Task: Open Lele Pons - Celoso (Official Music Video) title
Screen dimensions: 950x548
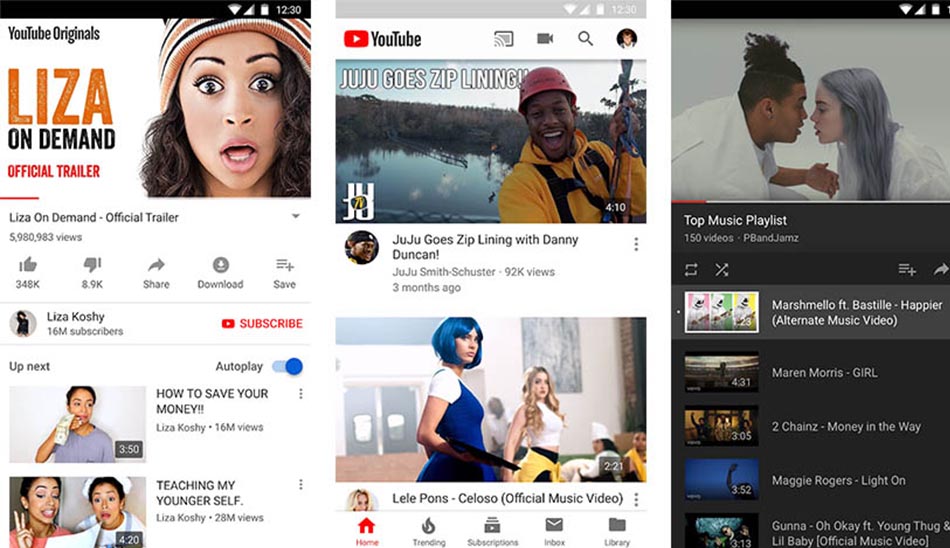Action: click(507, 498)
